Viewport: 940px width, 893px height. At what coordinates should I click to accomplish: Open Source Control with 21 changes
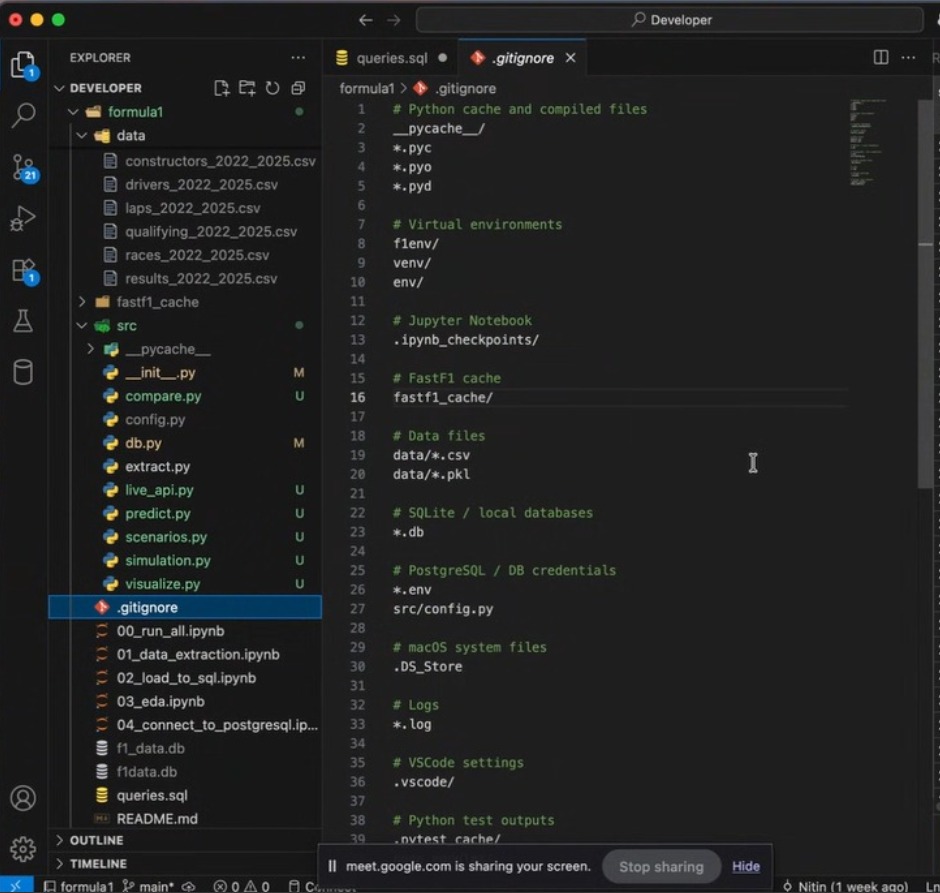click(x=24, y=168)
